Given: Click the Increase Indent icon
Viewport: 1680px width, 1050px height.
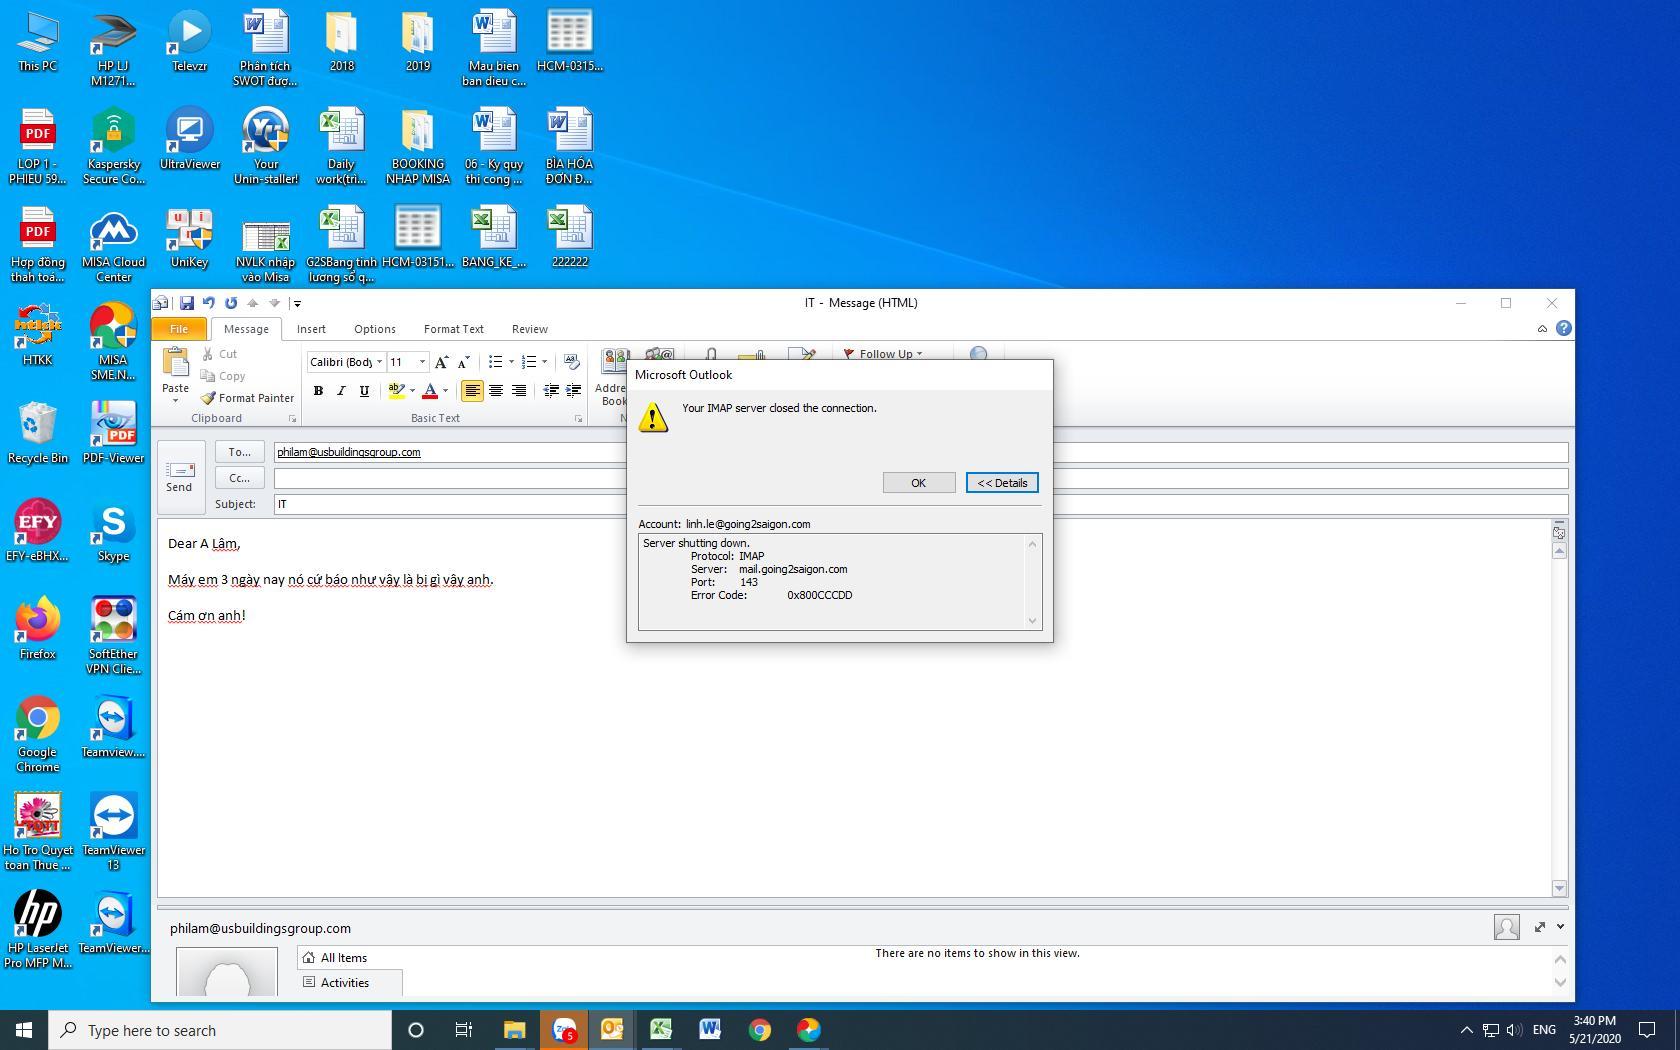Looking at the screenshot, I should (x=573, y=391).
